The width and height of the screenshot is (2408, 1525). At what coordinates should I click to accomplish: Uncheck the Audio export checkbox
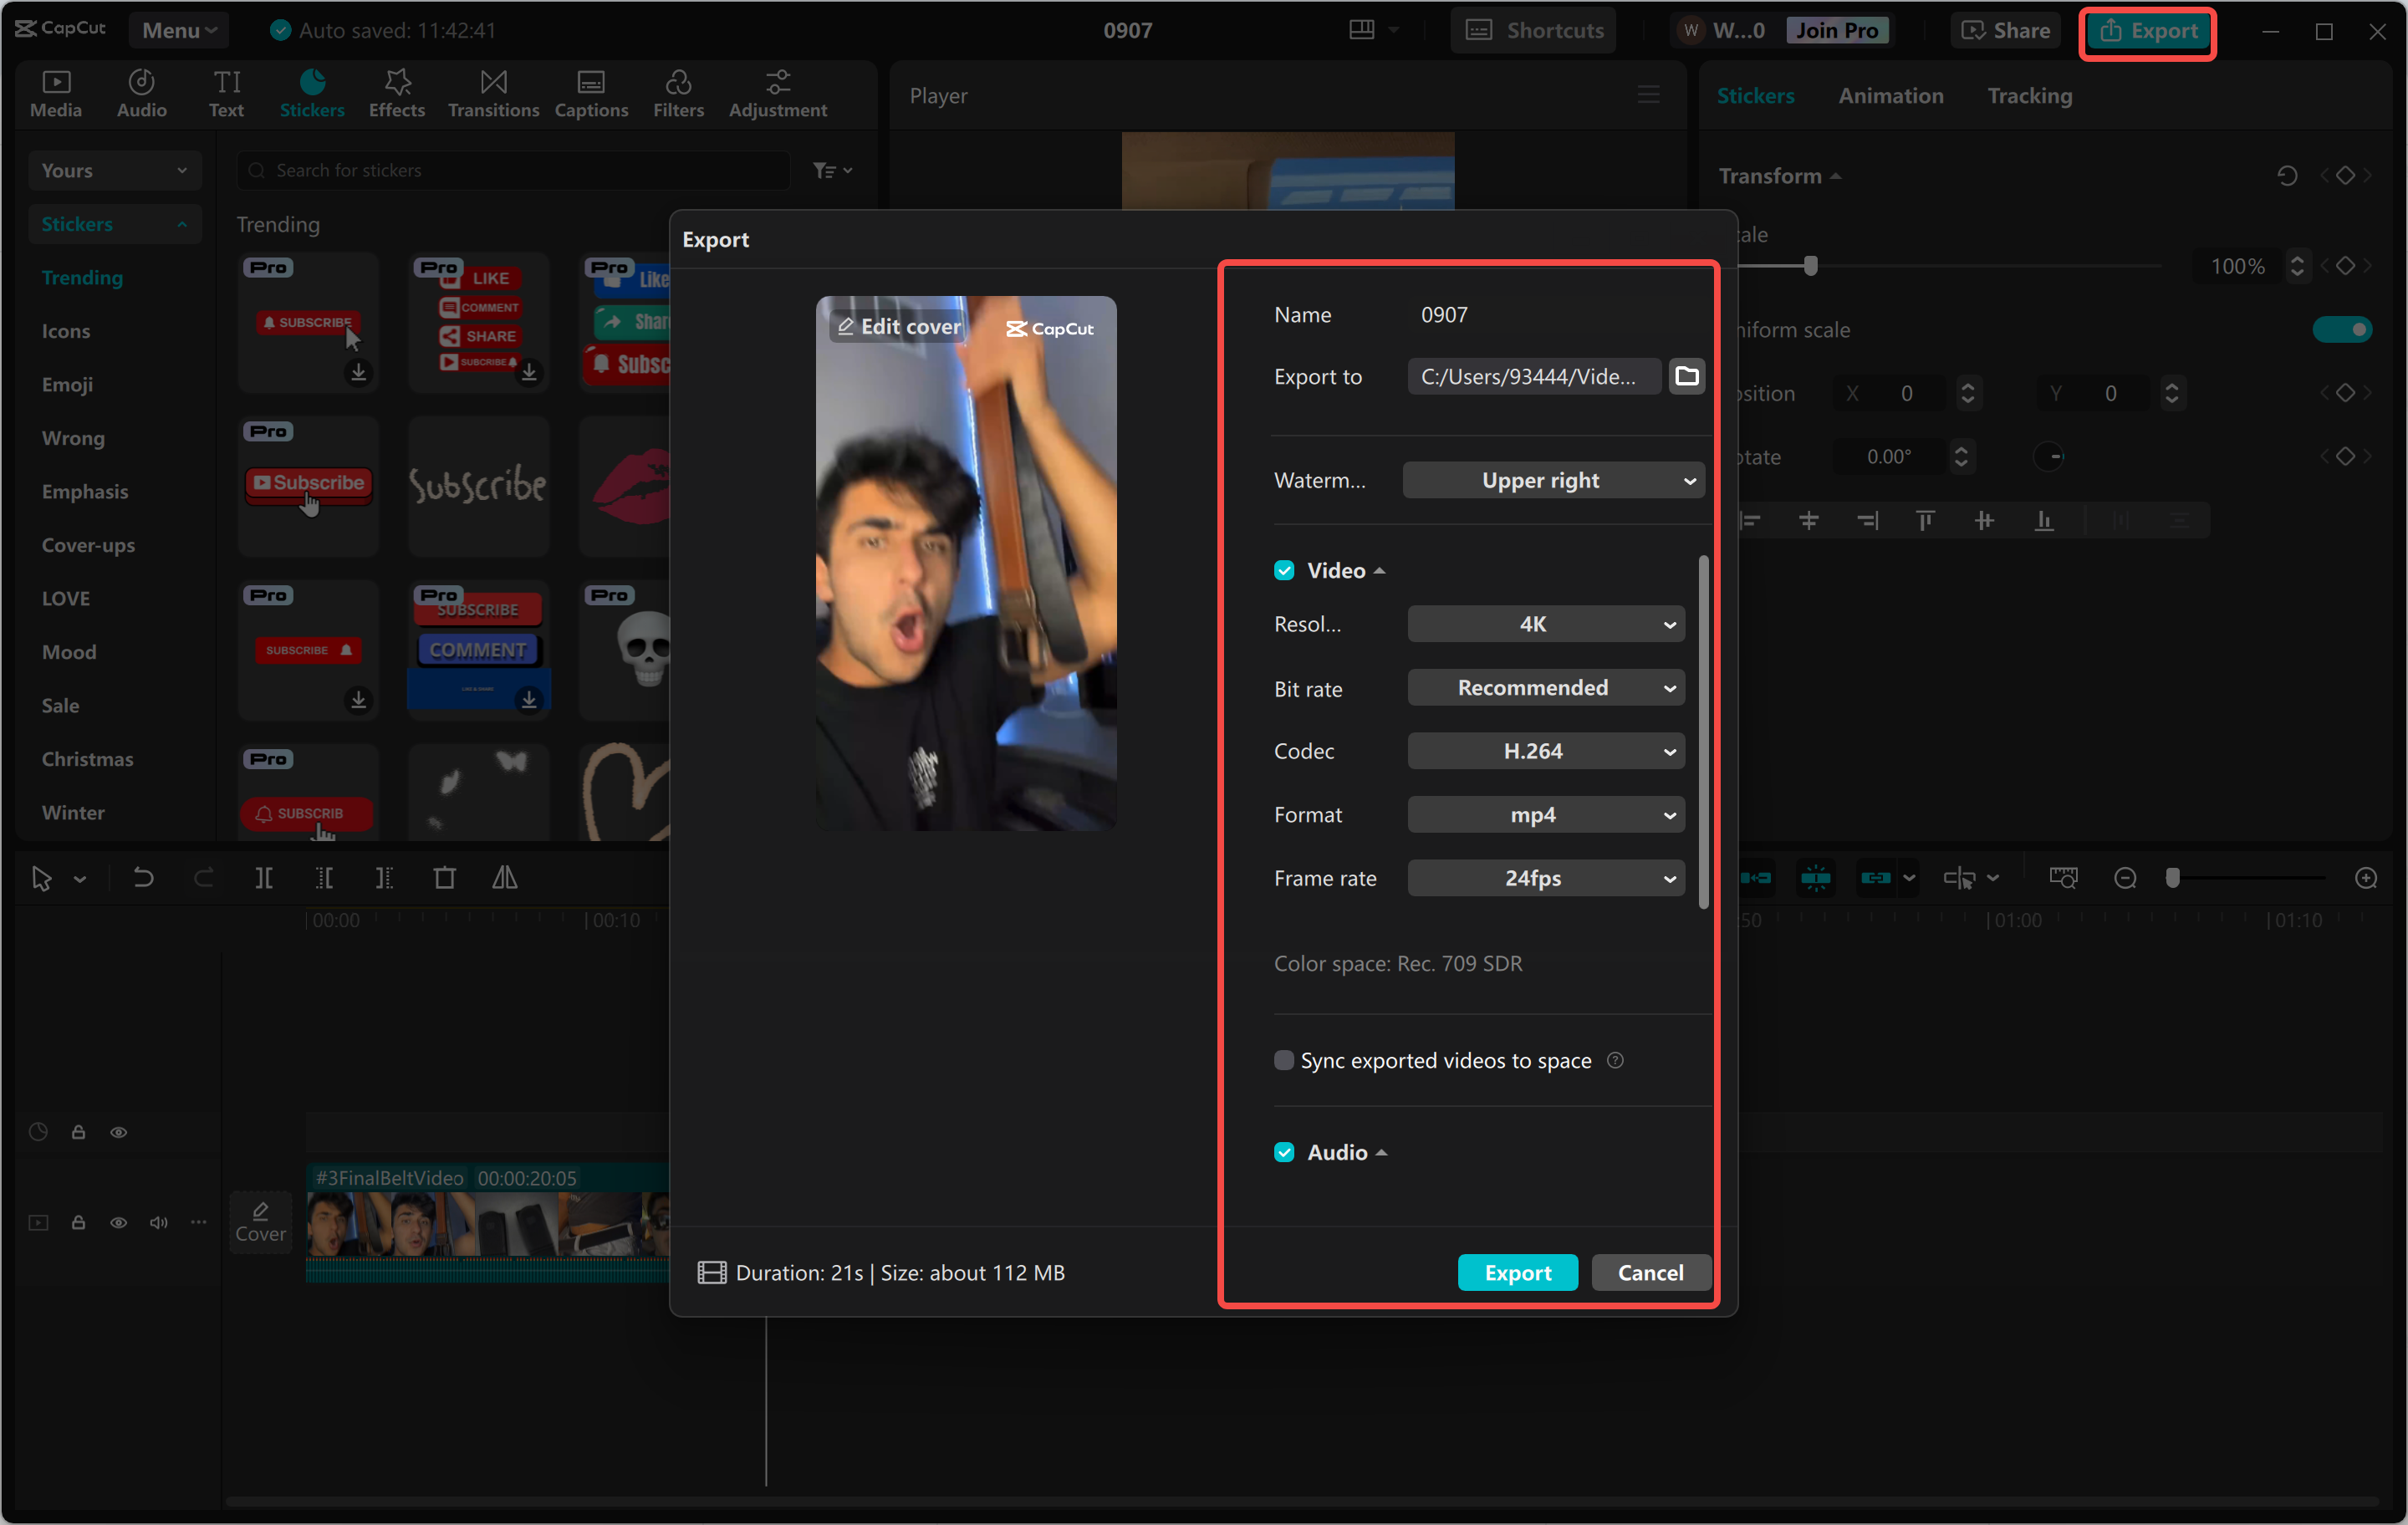(x=1284, y=1152)
